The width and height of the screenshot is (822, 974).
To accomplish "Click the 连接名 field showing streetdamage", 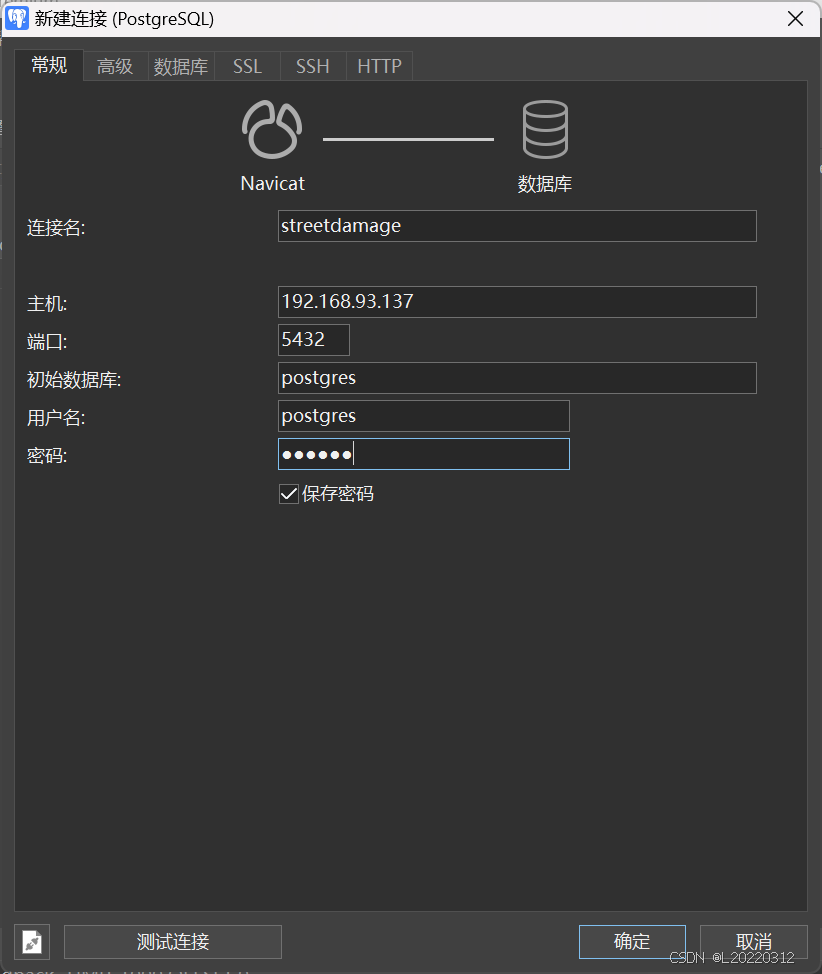I will [x=516, y=226].
